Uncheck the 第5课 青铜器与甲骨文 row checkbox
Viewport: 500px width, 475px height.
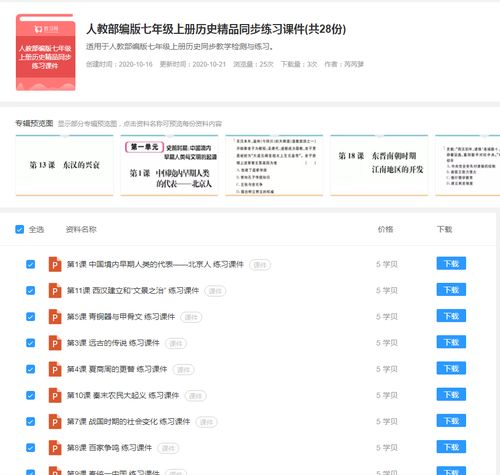[30, 317]
